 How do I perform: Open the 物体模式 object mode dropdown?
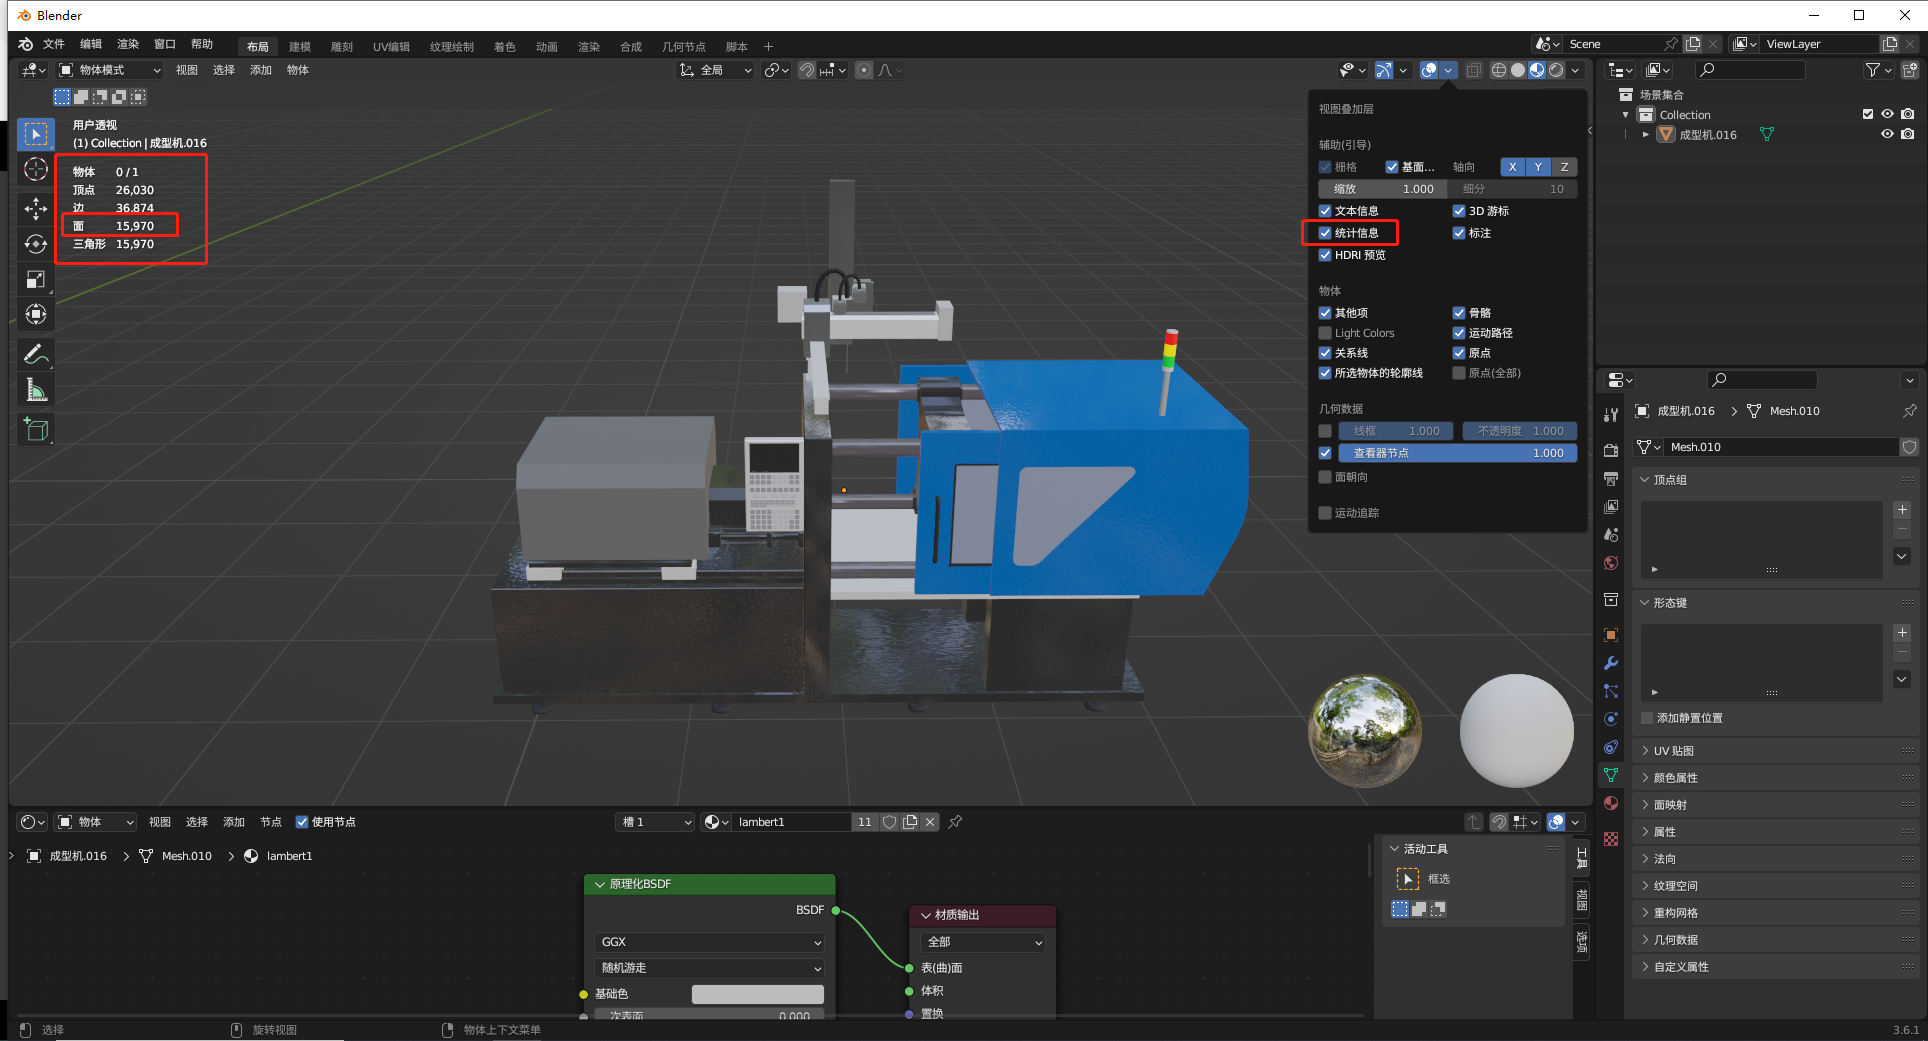coord(110,70)
